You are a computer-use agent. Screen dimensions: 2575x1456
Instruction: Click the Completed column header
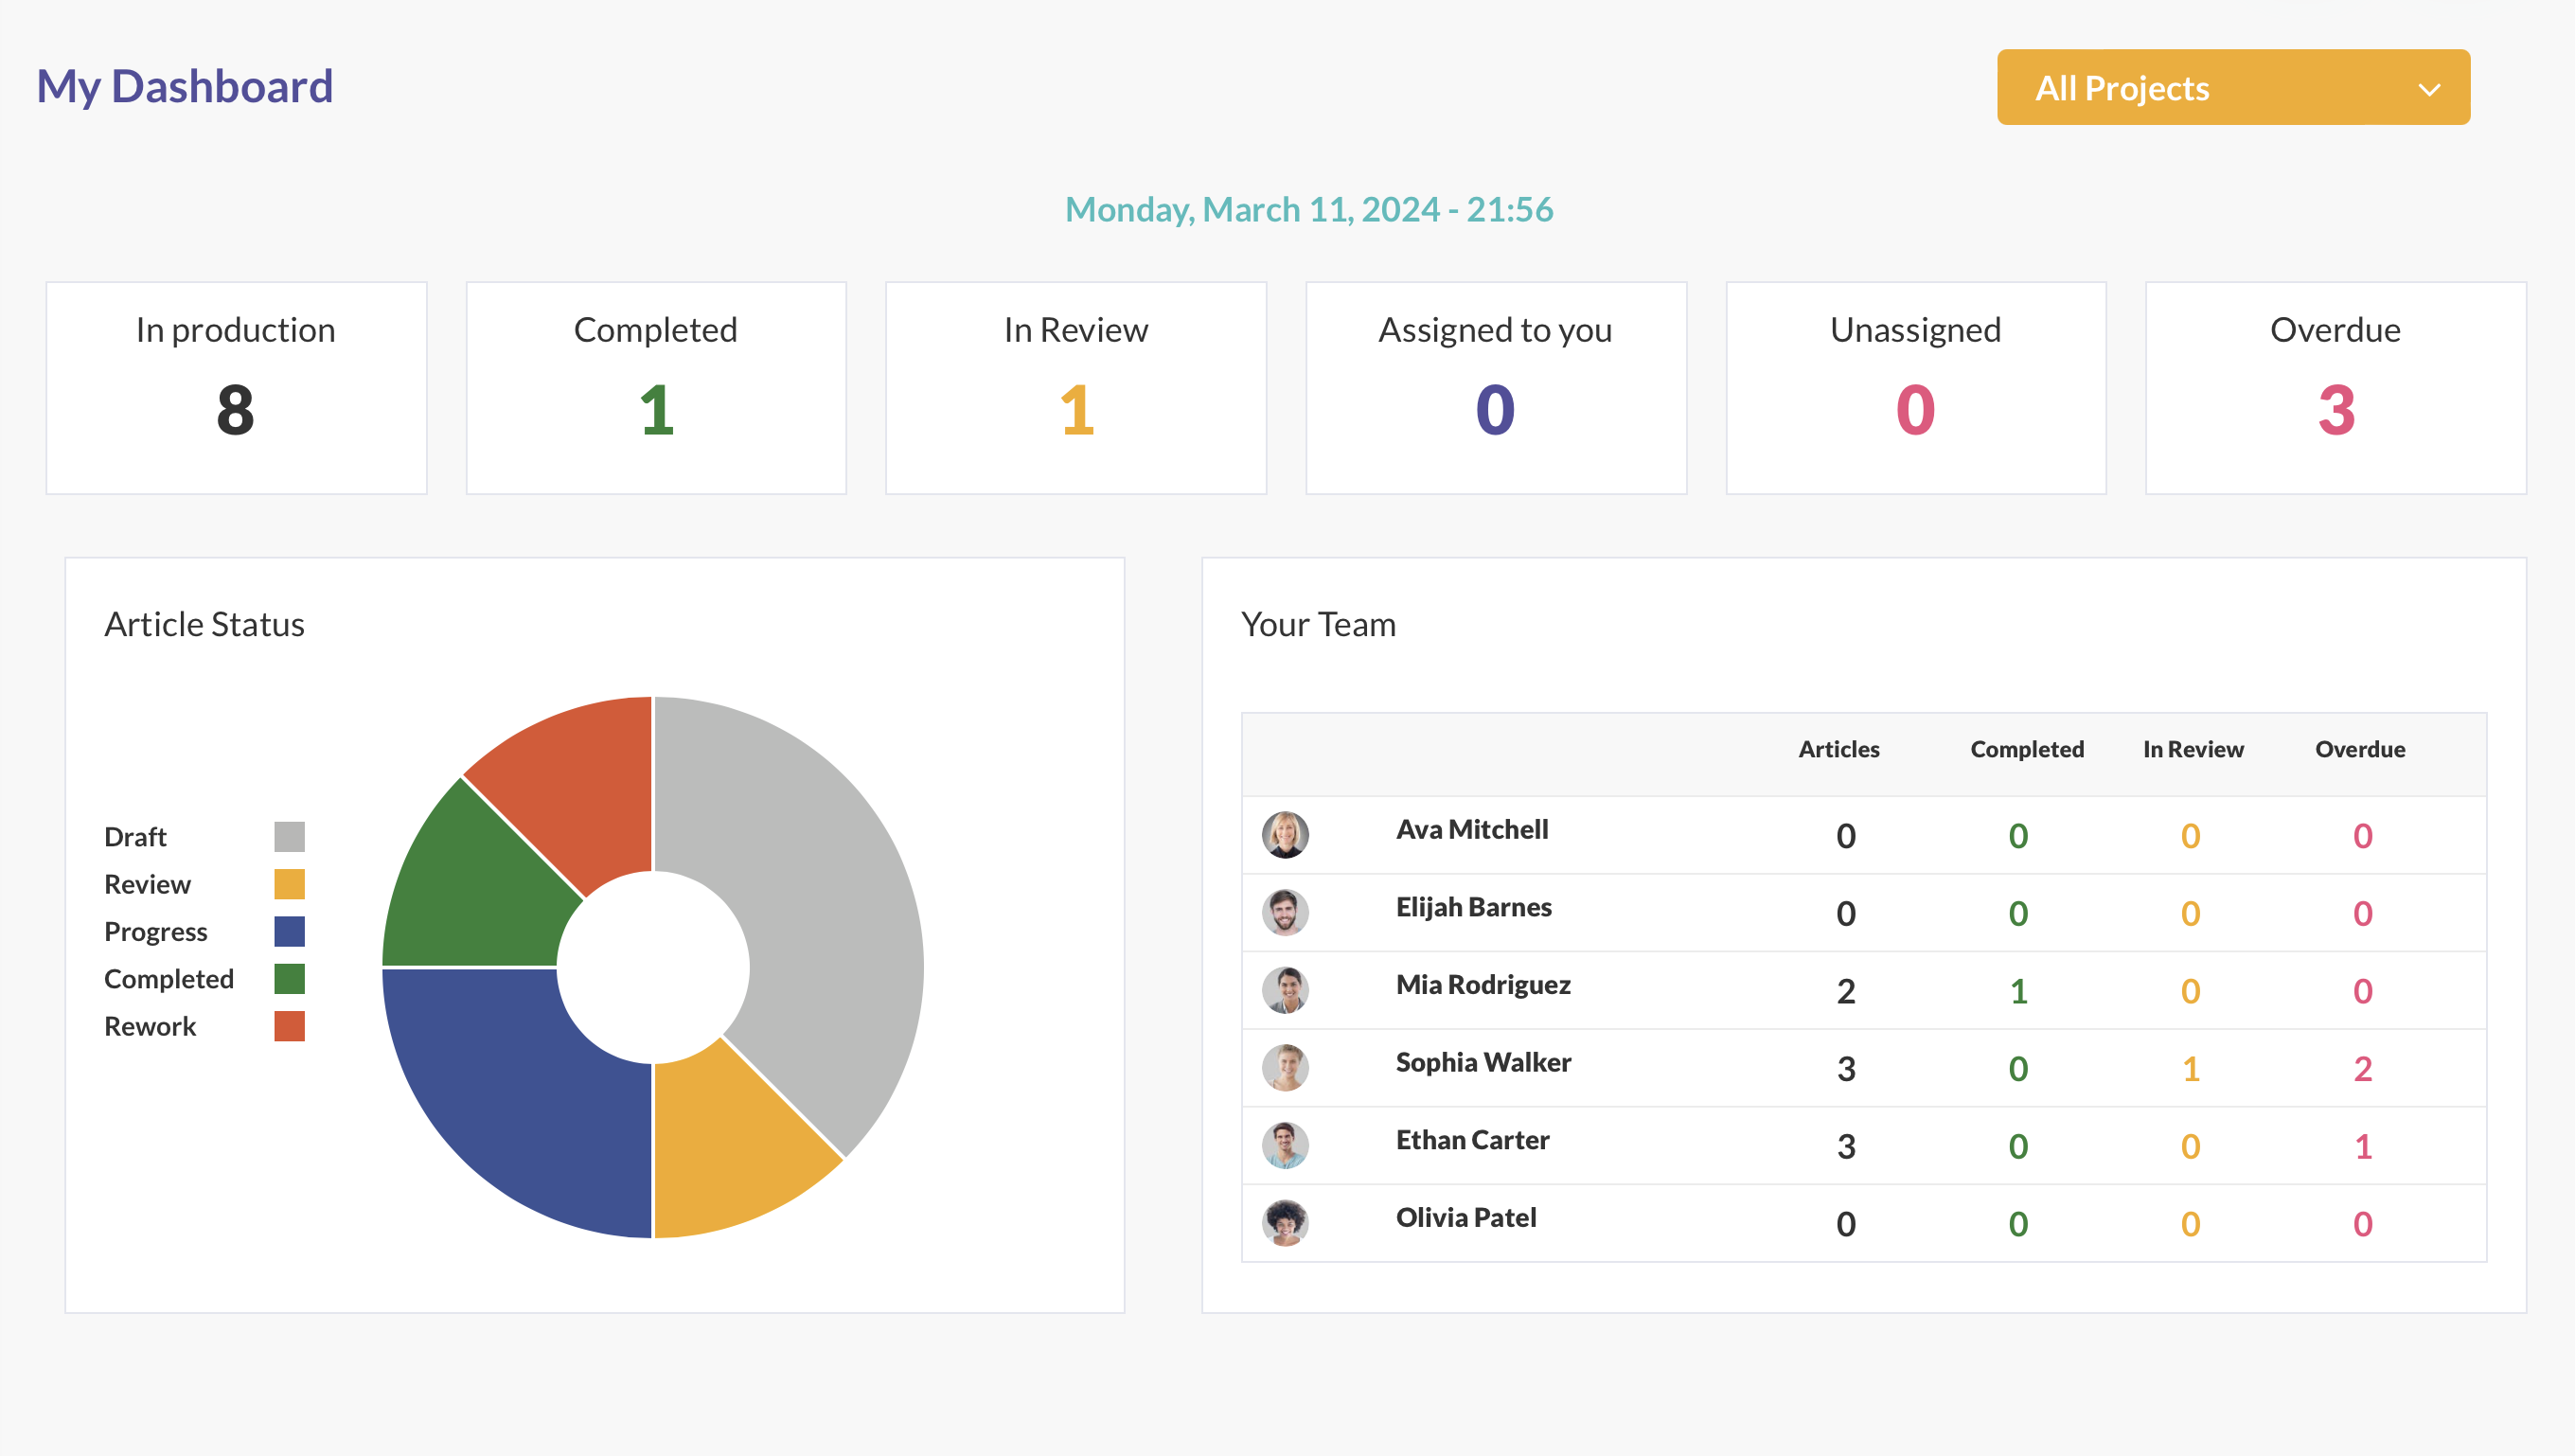coord(2026,749)
